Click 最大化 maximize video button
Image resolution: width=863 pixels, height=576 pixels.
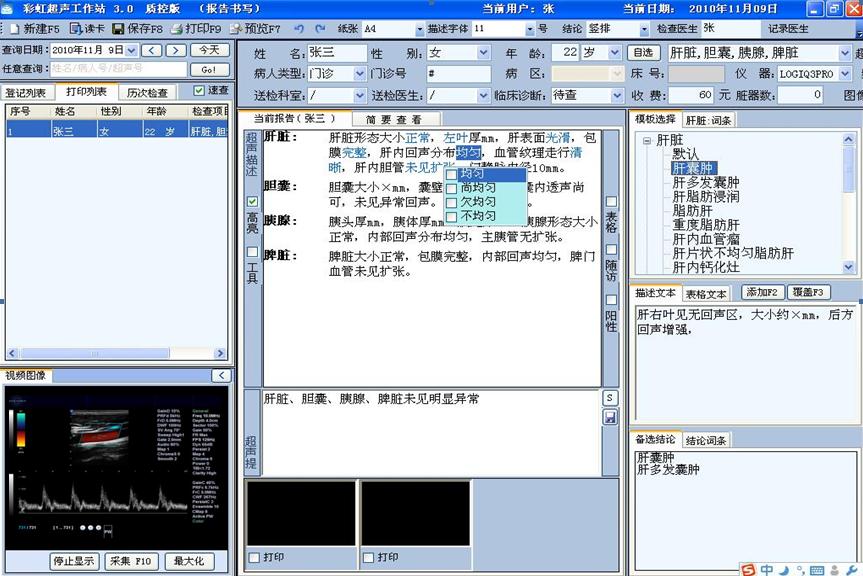point(189,561)
